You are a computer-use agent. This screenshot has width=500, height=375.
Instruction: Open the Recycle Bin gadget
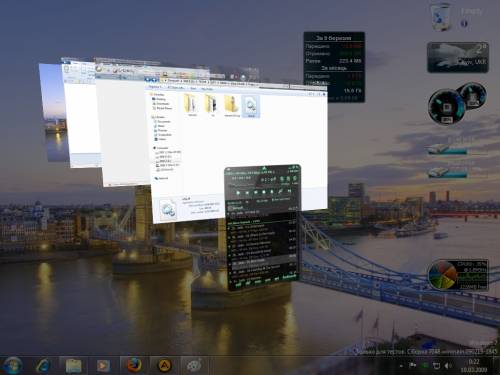pyautogui.click(x=441, y=18)
